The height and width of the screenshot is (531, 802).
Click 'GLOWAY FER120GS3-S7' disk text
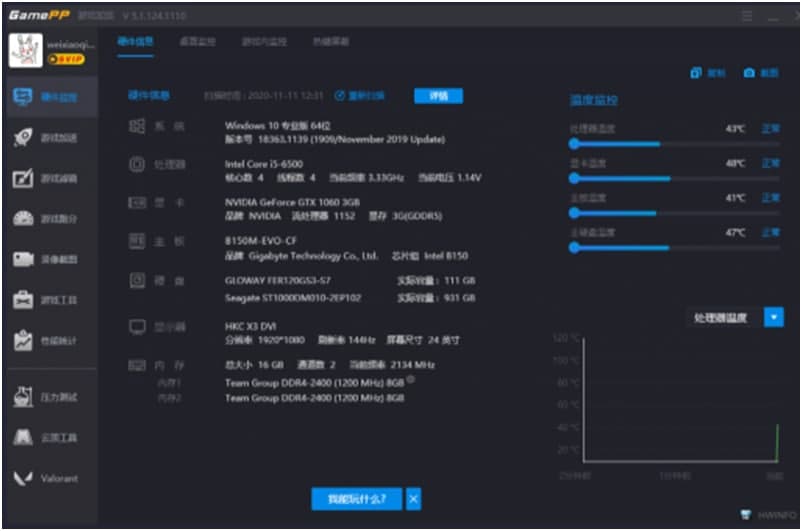coord(278,280)
